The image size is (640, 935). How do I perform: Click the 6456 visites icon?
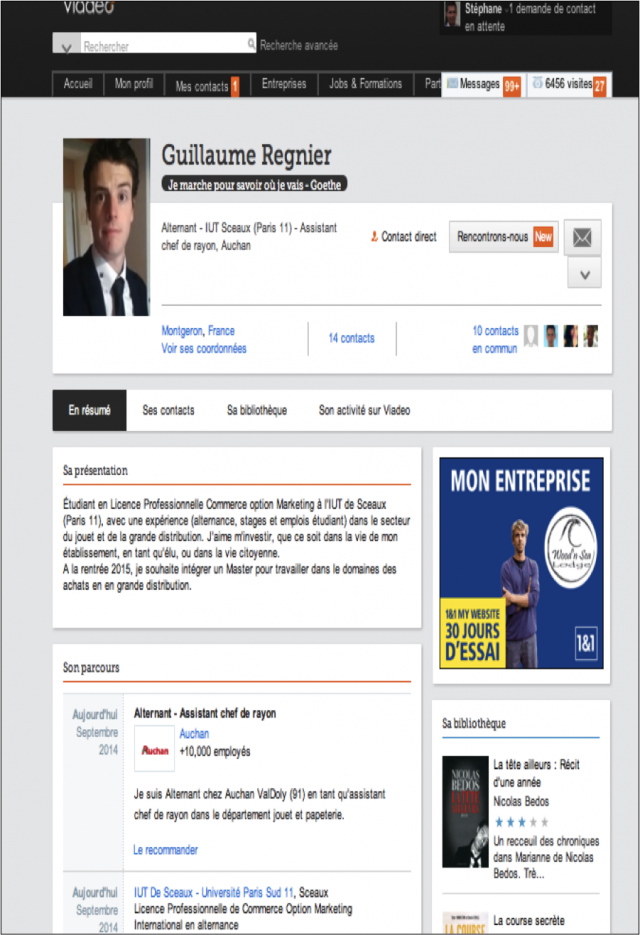coord(537,83)
